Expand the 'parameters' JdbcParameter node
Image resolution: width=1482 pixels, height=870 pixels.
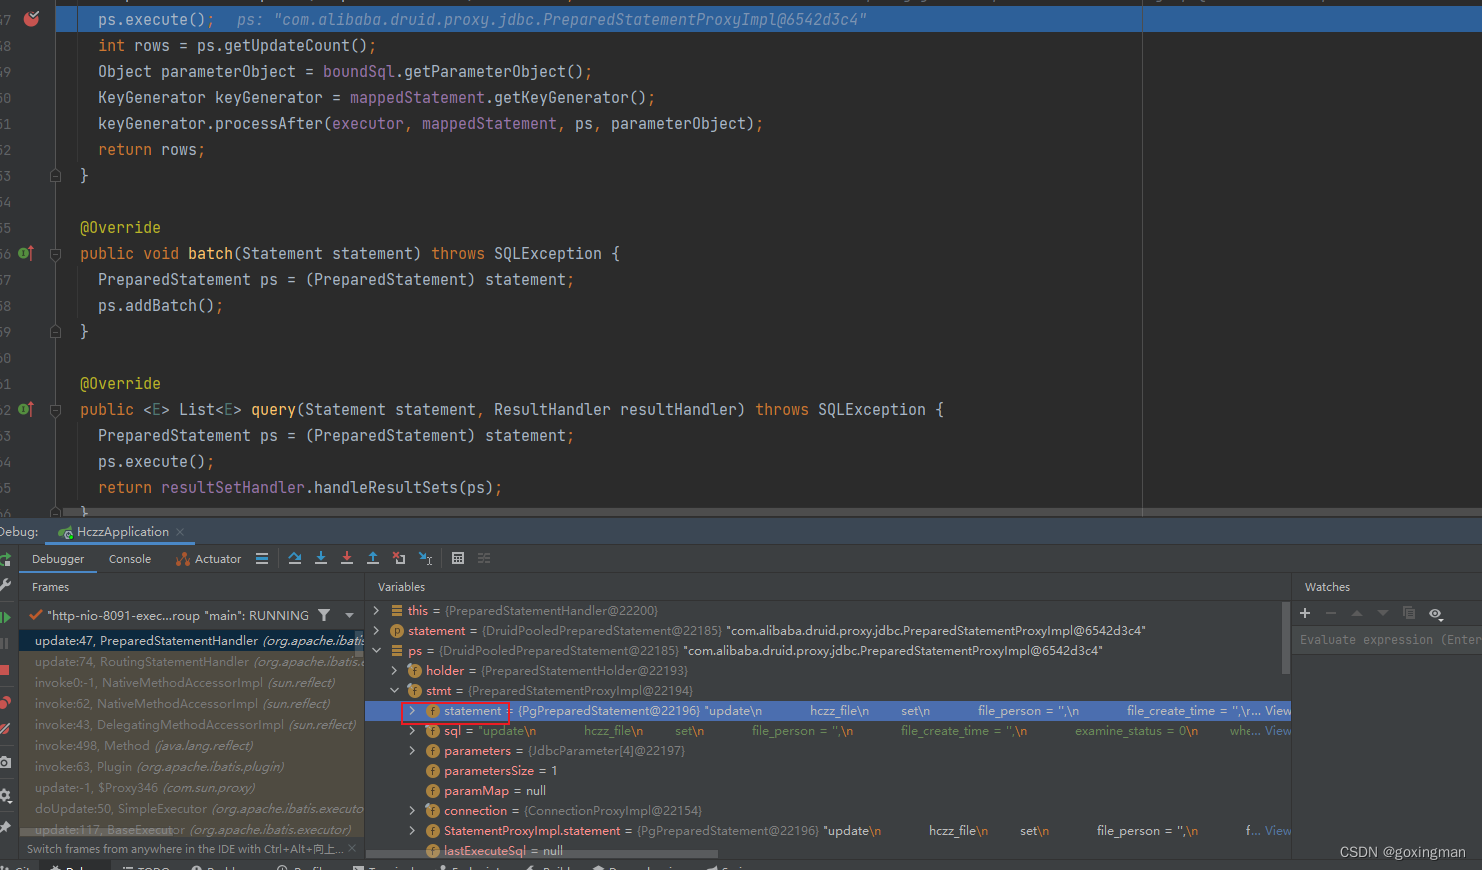tap(412, 751)
